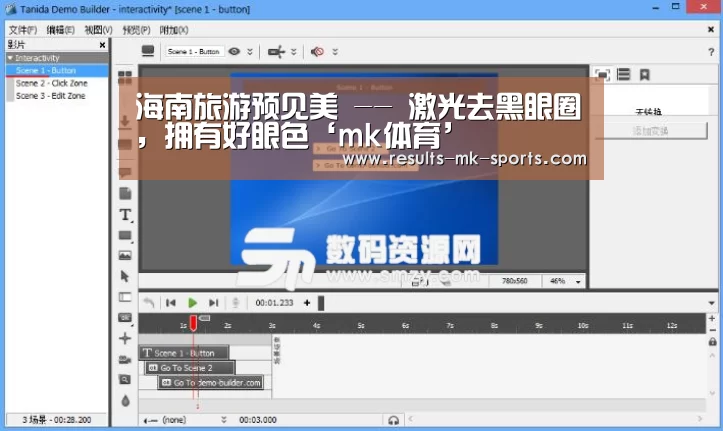723x431 pixels.
Task: Select Scene 2 - Click Zone in tree
Action: coord(51,83)
